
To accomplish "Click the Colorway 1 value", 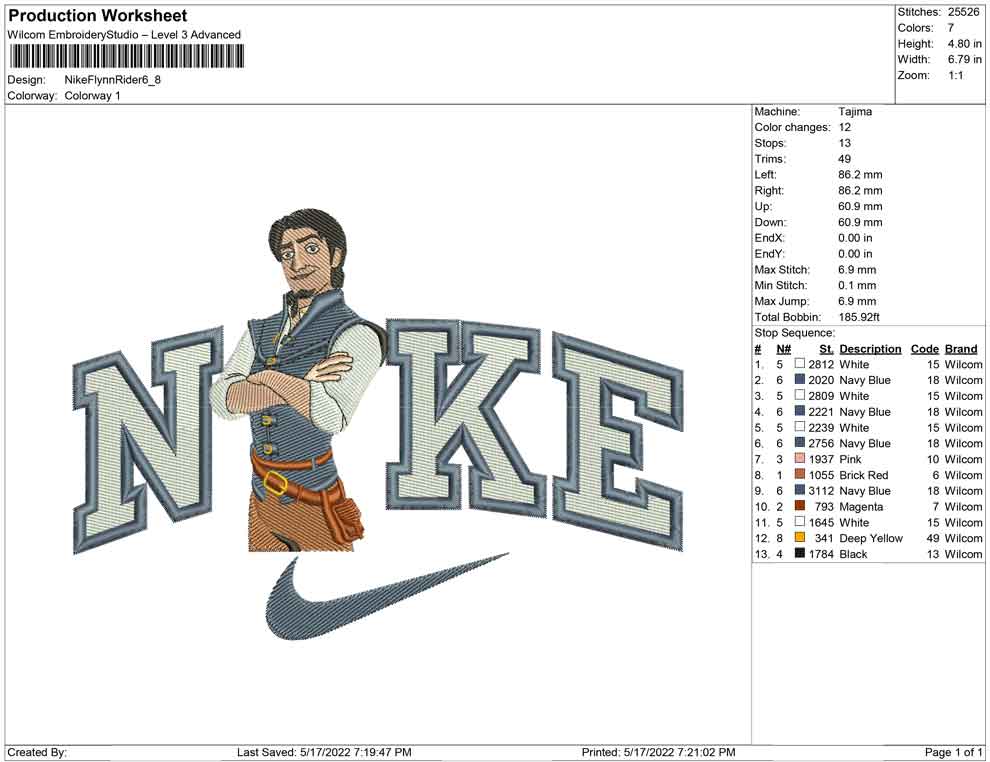I will [x=92, y=95].
